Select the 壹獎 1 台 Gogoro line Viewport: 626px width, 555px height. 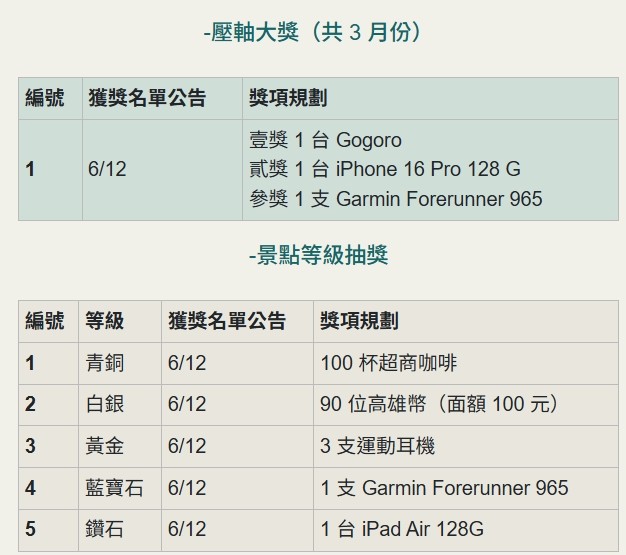[325, 140]
